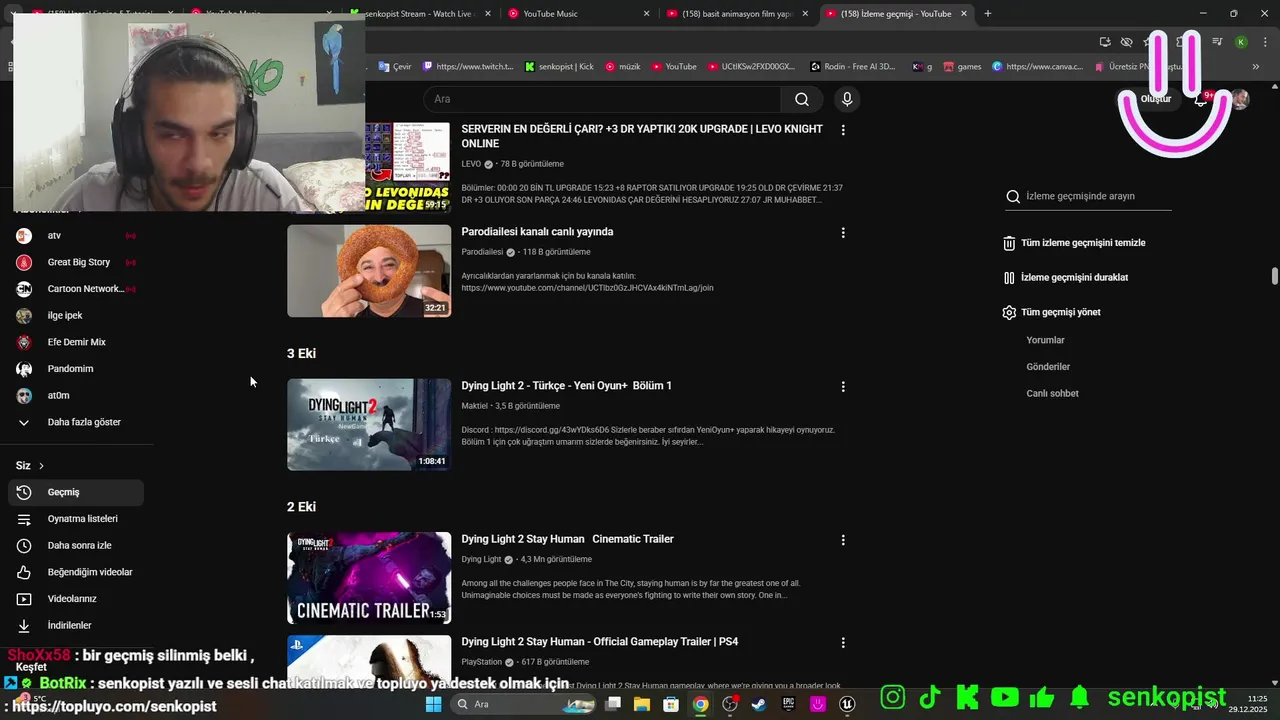Show hidden bookmarks with the overflow chevron
The image size is (1280, 720).
coord(1256,67)
